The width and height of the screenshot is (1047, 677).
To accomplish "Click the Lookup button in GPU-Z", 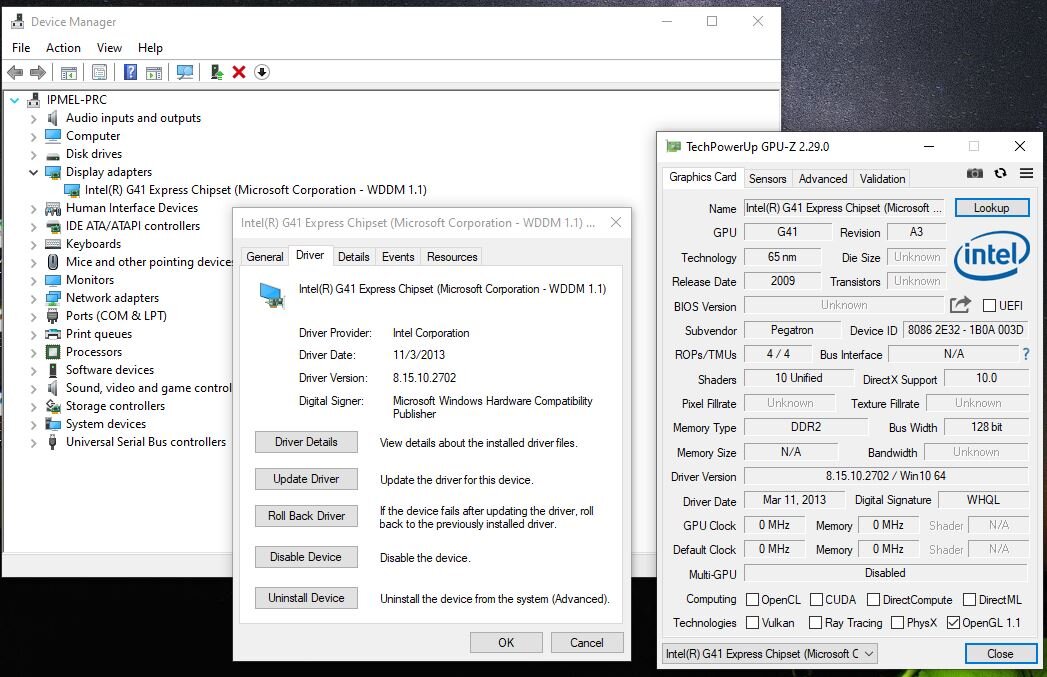I will point(992,208).
